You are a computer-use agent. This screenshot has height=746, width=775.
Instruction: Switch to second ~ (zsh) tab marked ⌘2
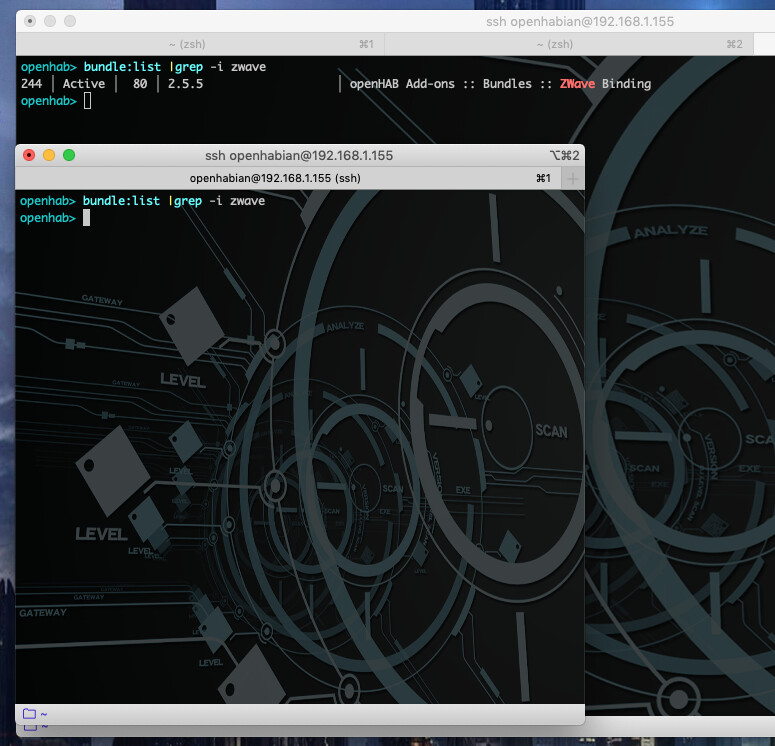(568, 44)
